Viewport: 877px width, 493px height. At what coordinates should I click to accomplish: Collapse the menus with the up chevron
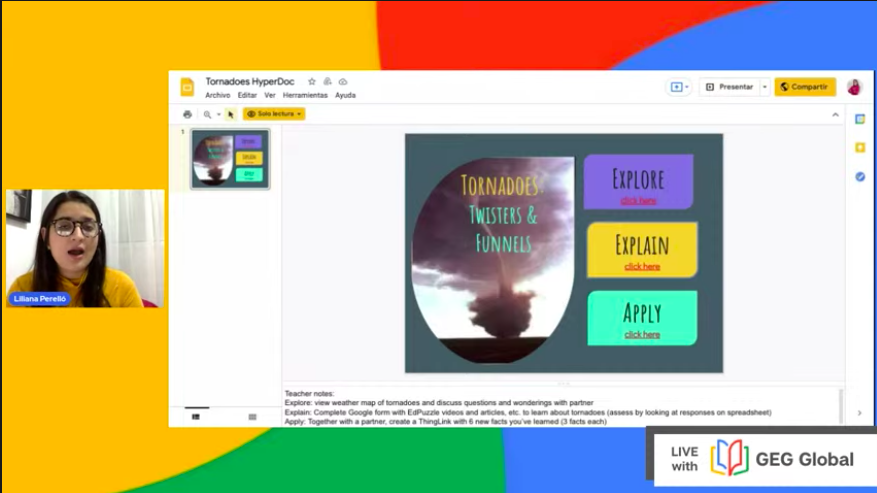[x=836, y=115]
